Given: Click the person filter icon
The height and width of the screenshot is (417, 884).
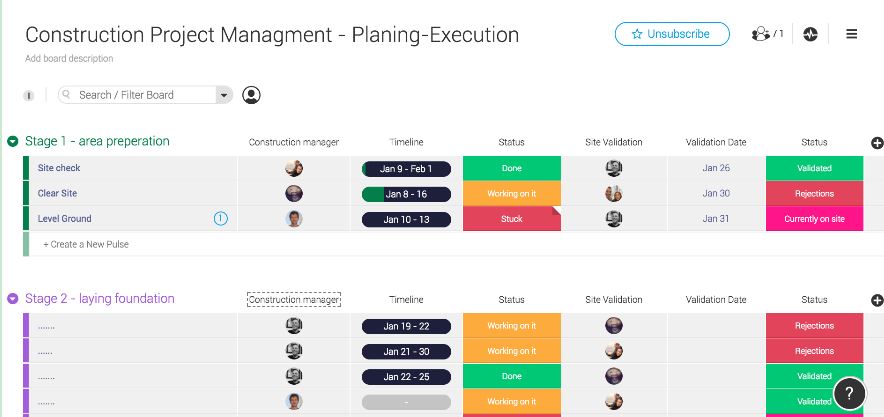Looking at the screenshot, I should tap(252, 95).
